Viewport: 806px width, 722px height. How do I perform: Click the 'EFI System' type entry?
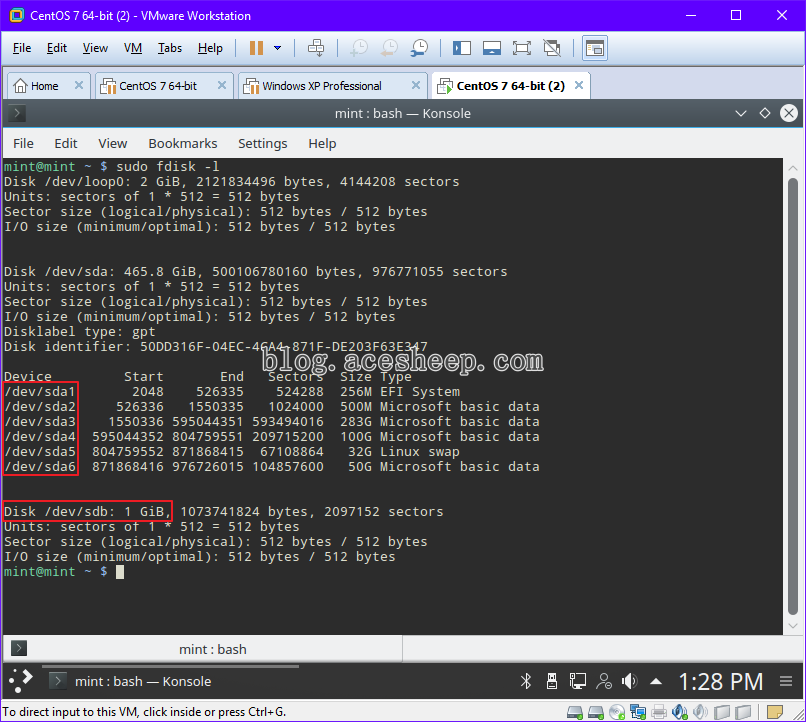(x=420, y=392)
